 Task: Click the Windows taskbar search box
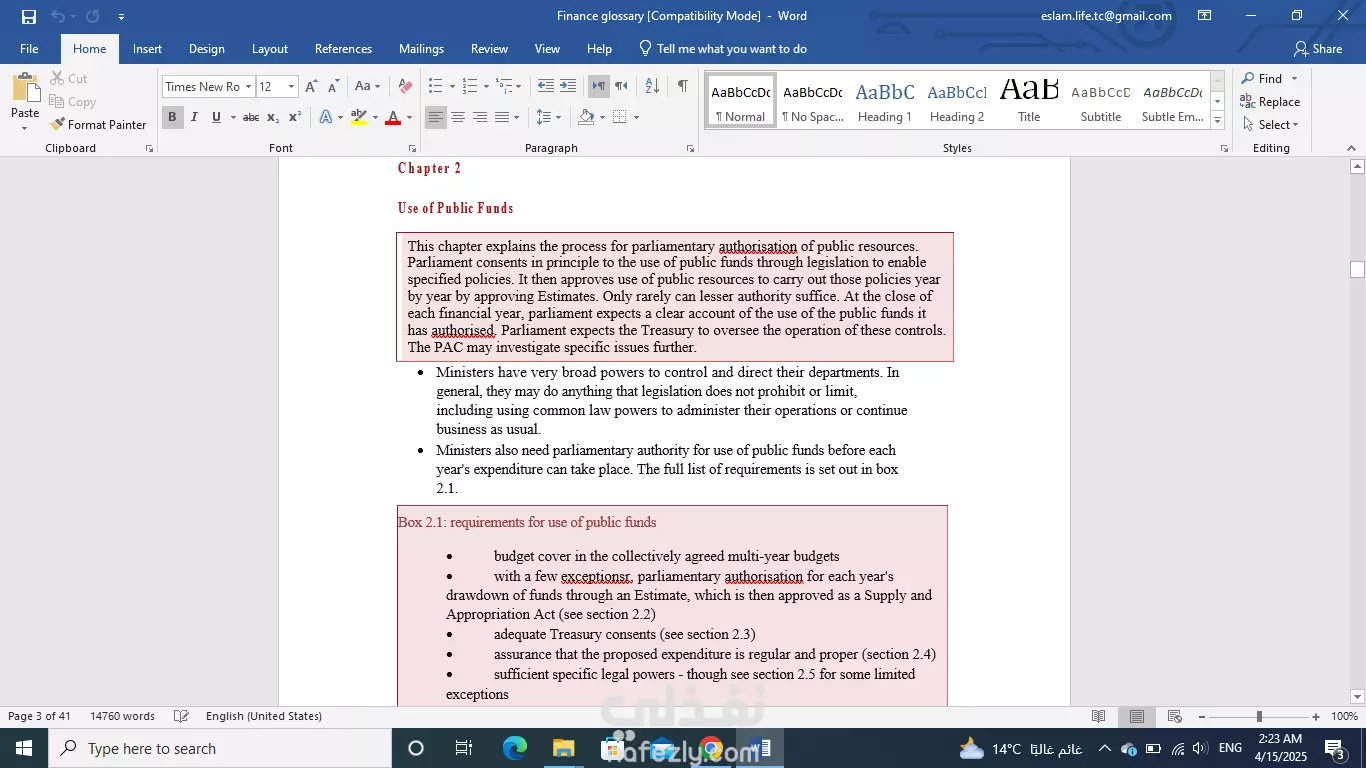pyautogui.click(x=219, y=748)
